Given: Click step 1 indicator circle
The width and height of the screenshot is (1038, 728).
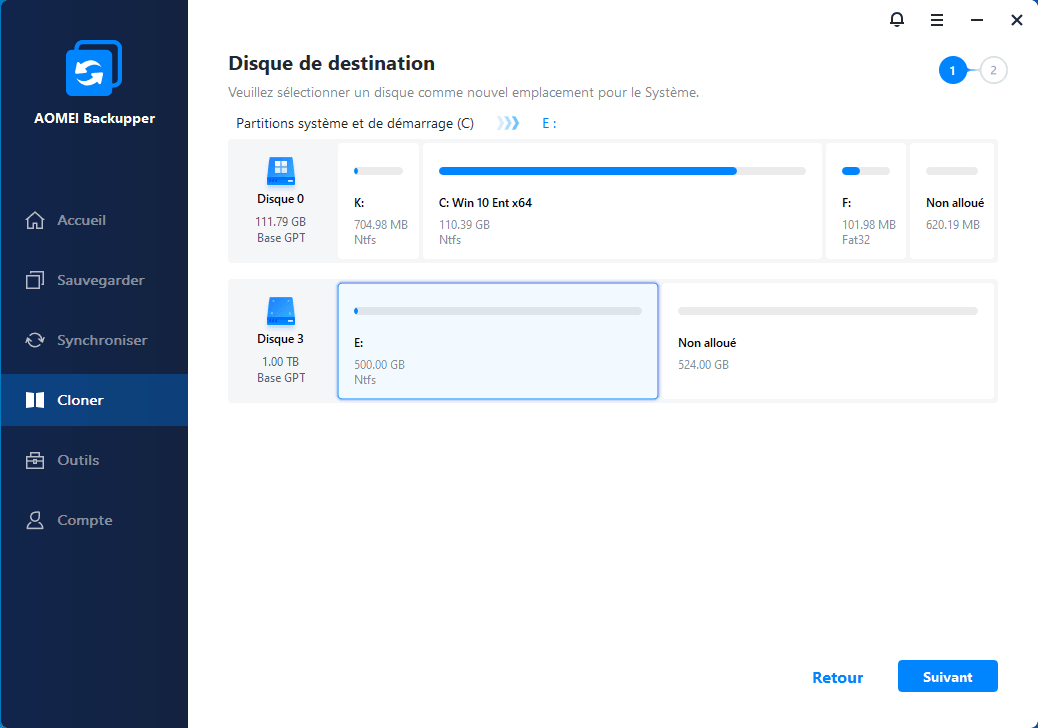Looking at the screenshot, I should pos(953,70).
